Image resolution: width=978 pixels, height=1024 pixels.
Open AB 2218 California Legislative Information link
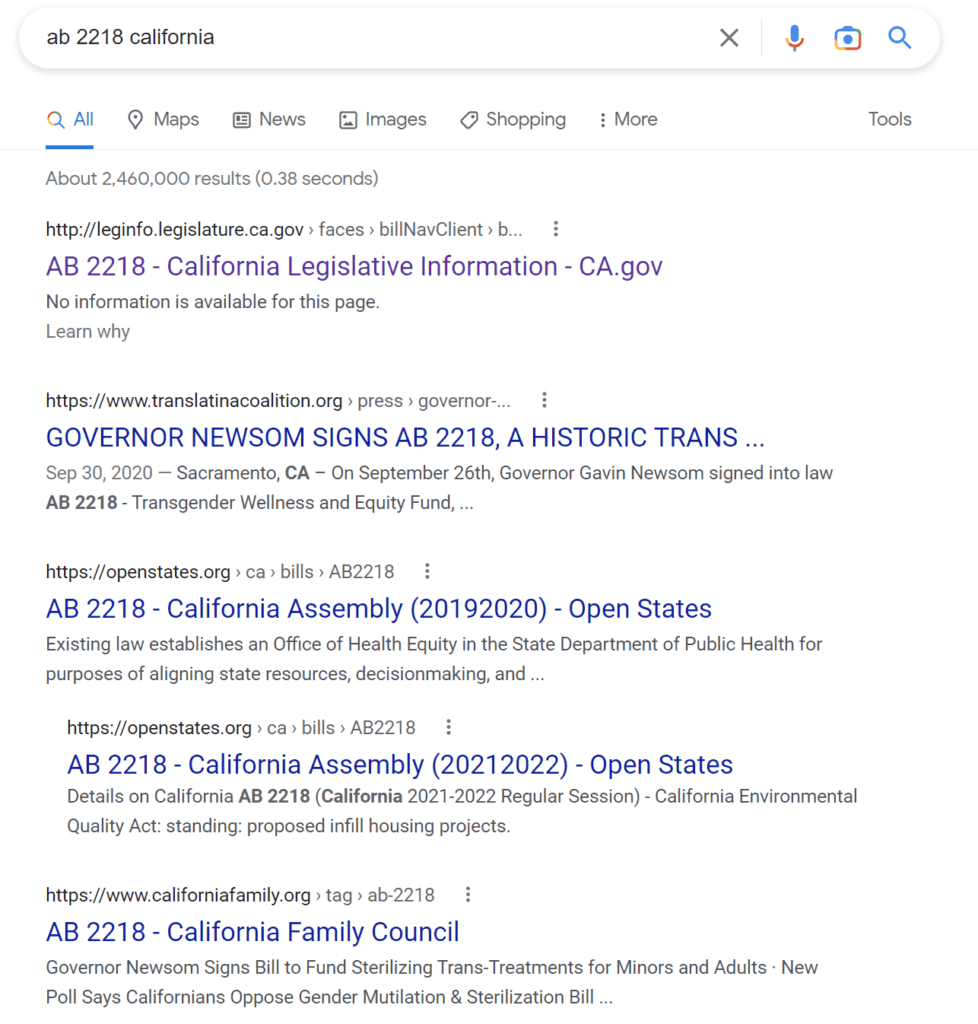[x=354, y=266]
